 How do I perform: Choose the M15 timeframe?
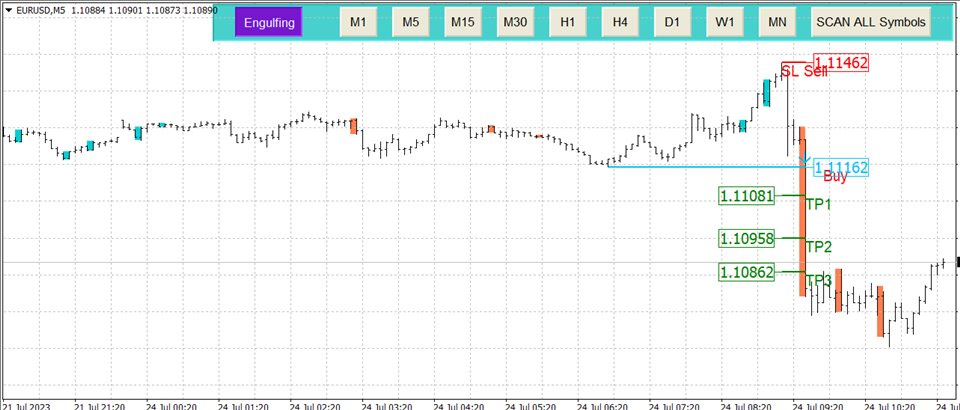(x=462, y=22)
